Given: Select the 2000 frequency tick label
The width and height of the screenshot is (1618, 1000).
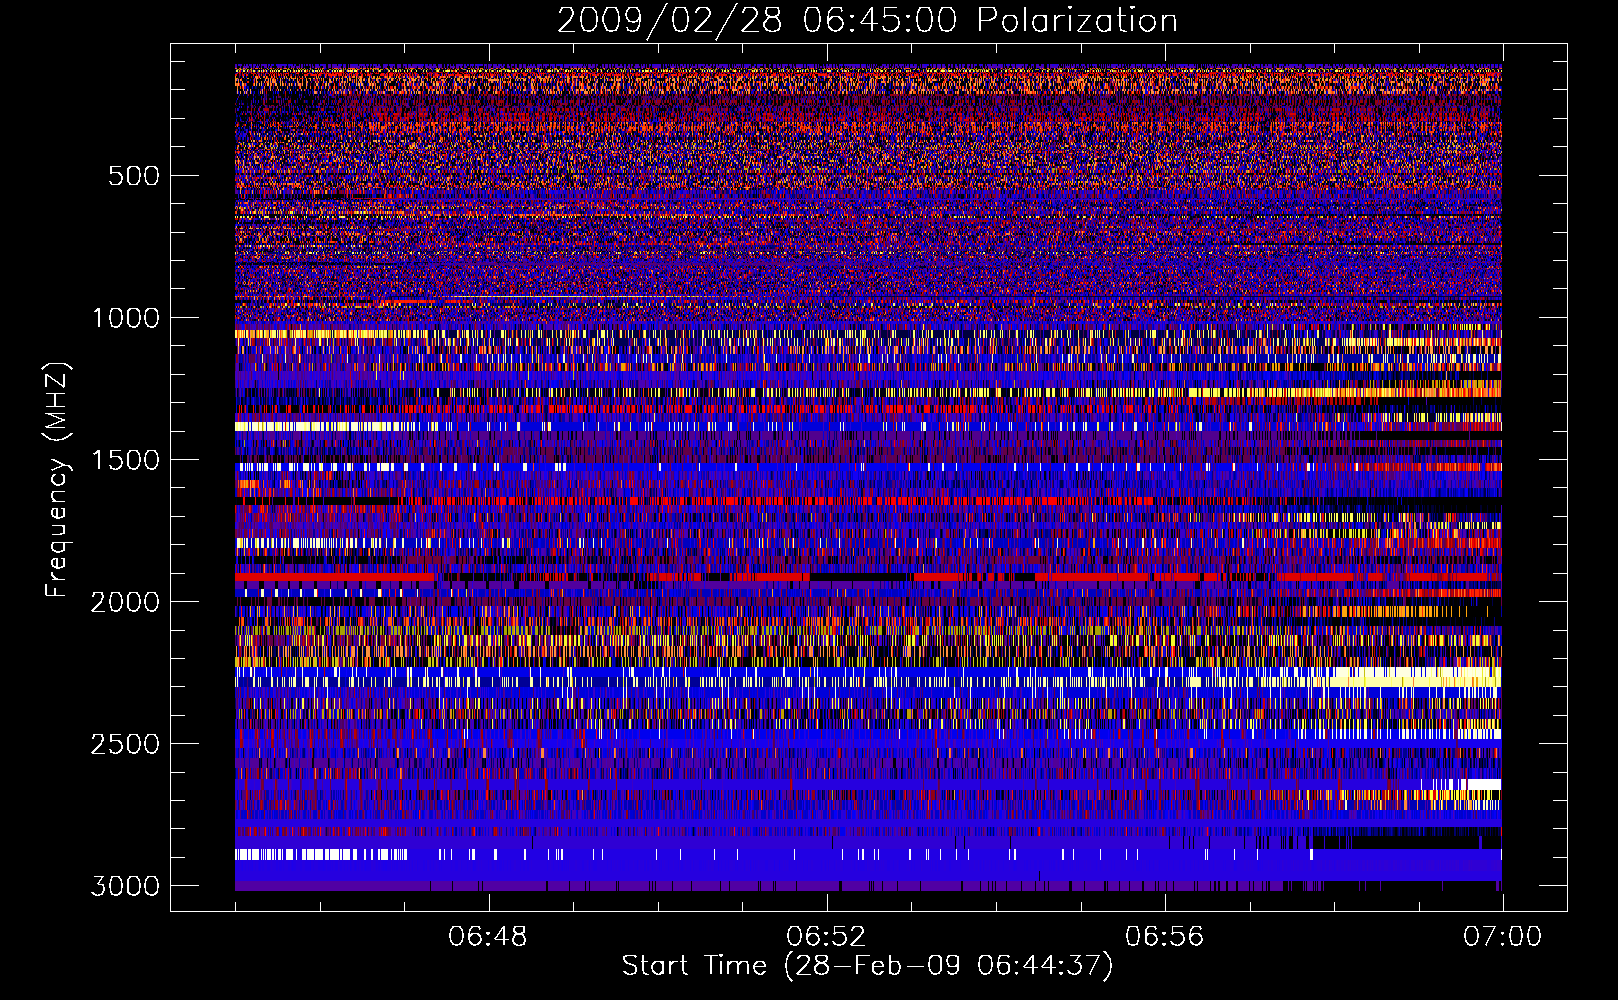Looking at the screenshot, I should pyautogui.click(x=125, y=602).
